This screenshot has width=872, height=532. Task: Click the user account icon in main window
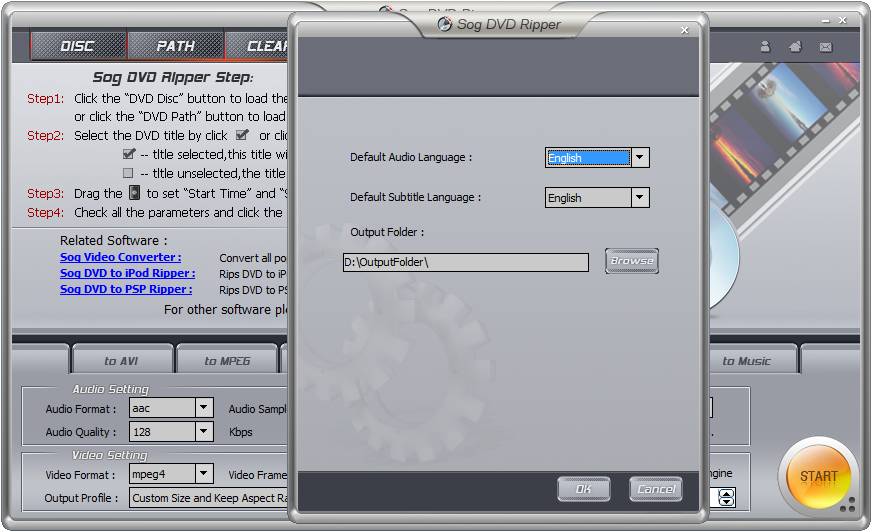point(765,47)
